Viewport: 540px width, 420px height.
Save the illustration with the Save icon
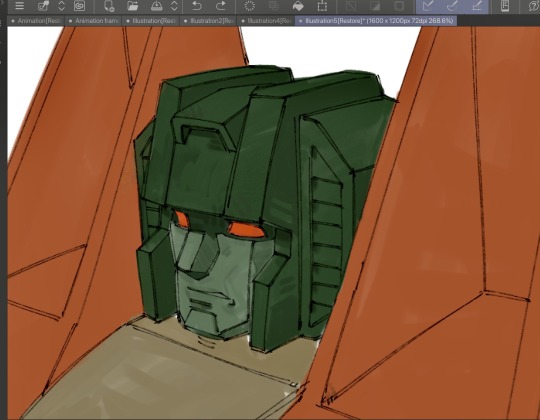click(x=156, y=6)
